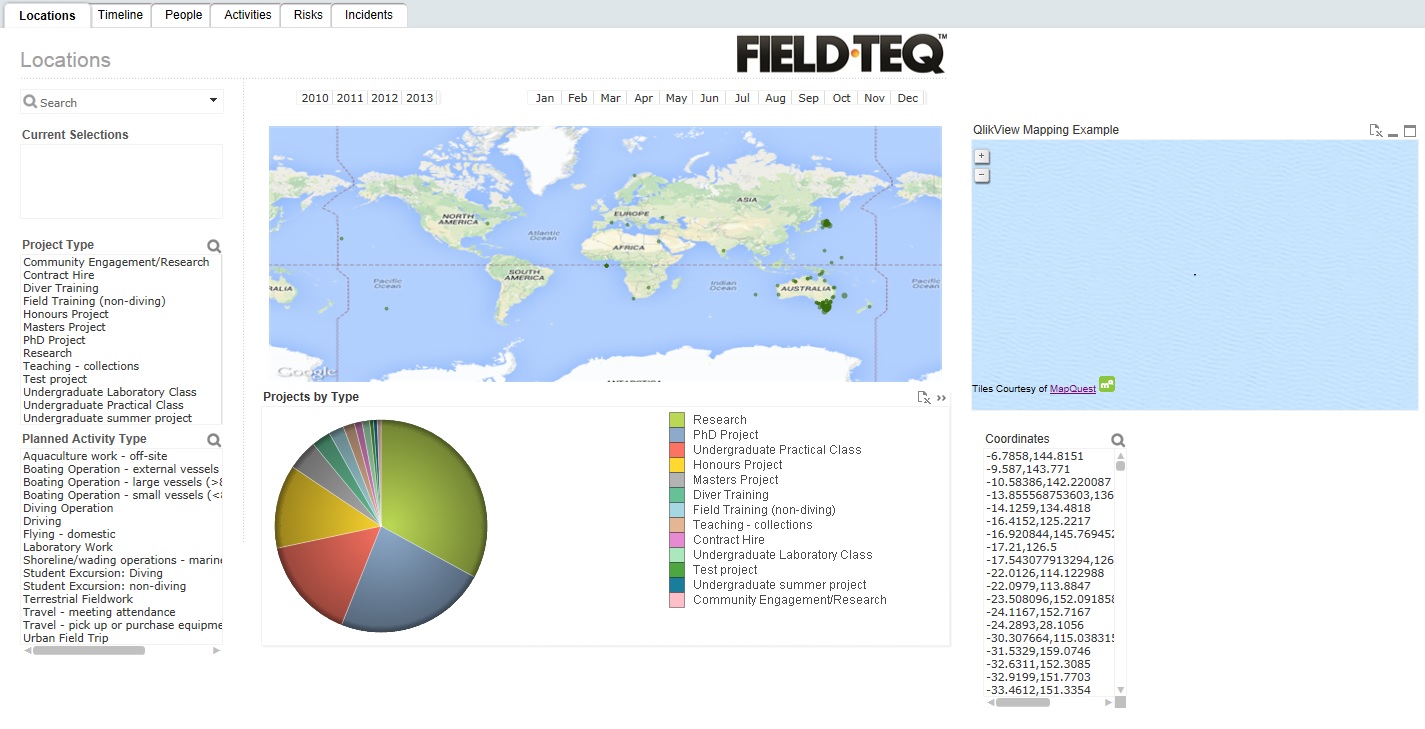
Task: Select Contract Hire in Project Type
Action: tap(59, 275)
